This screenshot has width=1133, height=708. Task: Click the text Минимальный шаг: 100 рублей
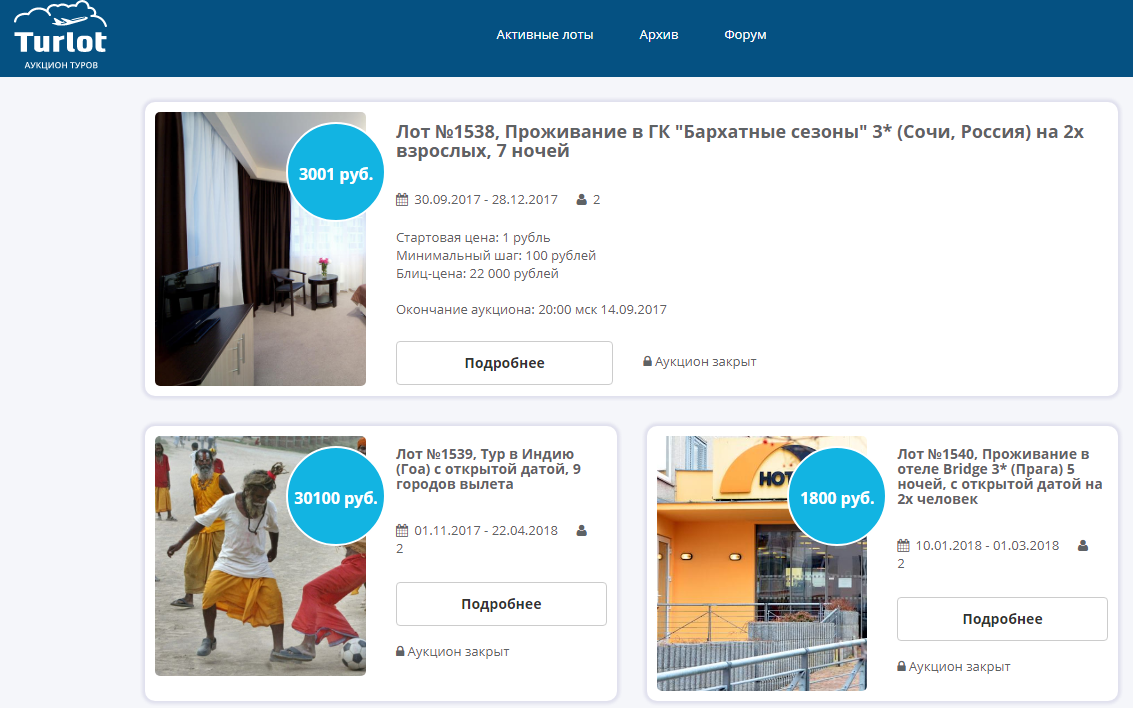click(496, 256)
